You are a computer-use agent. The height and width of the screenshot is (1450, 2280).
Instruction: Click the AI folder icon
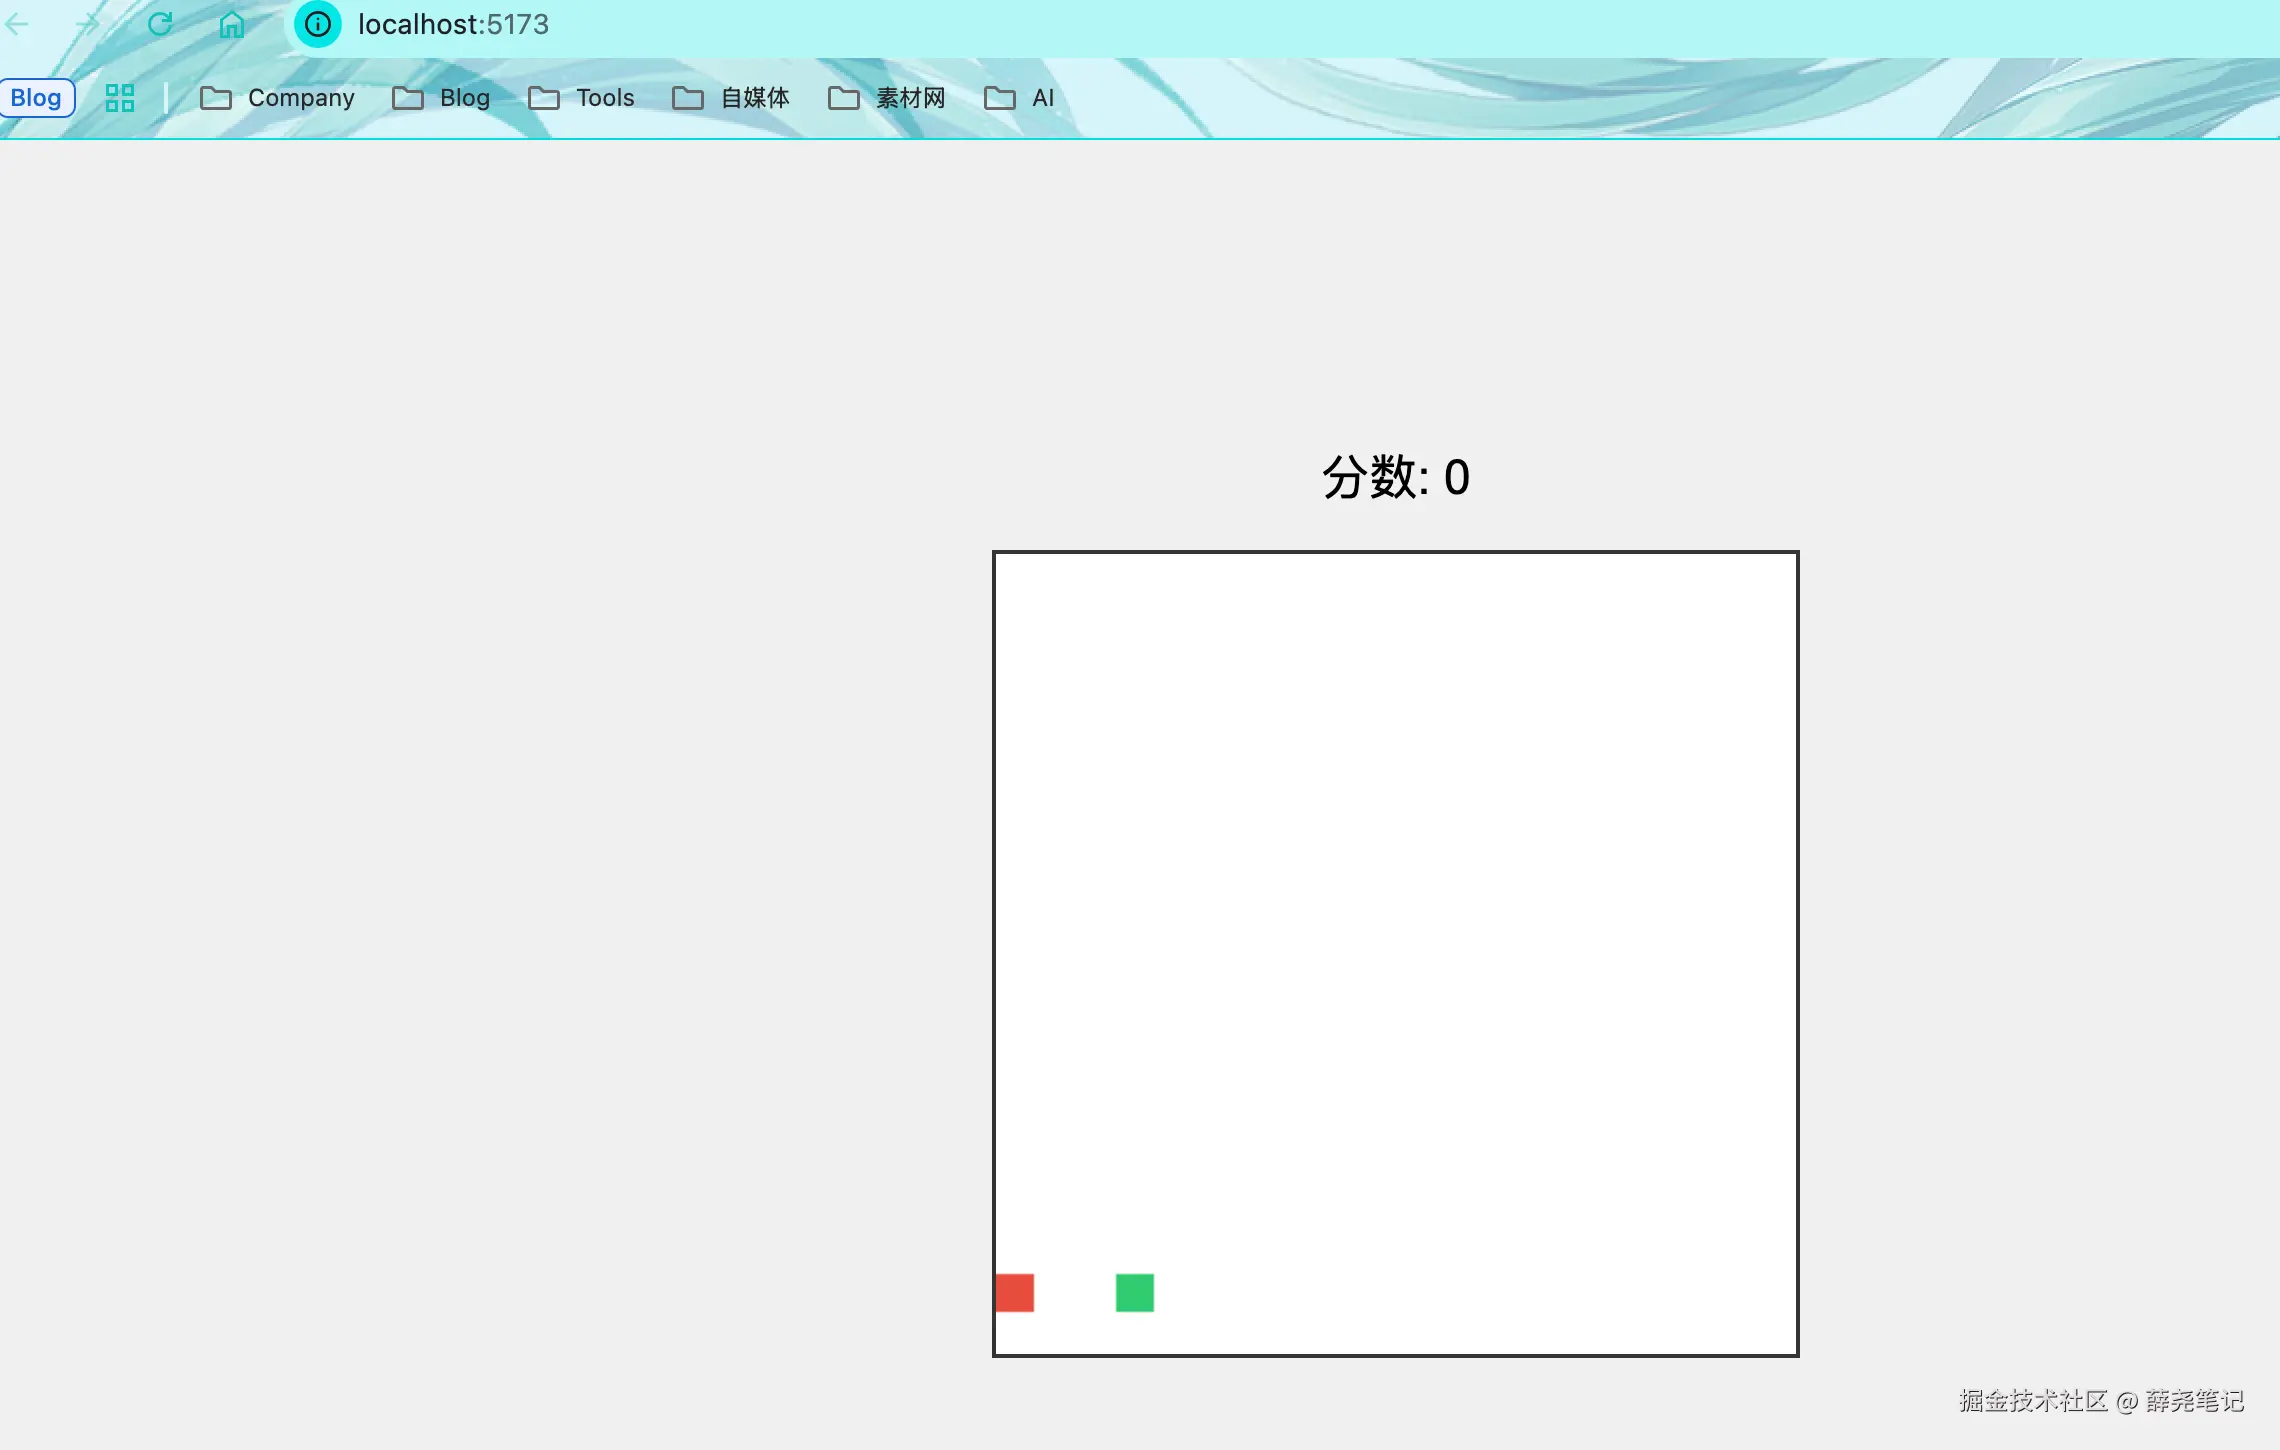point(999,98)
